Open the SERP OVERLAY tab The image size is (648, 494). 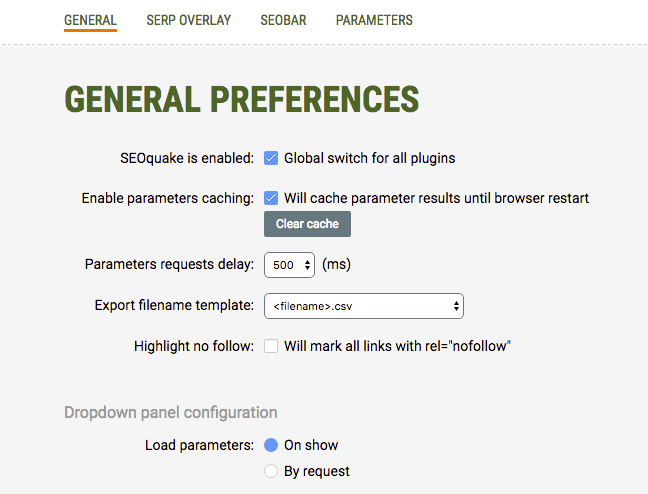(x=188, y=20)
